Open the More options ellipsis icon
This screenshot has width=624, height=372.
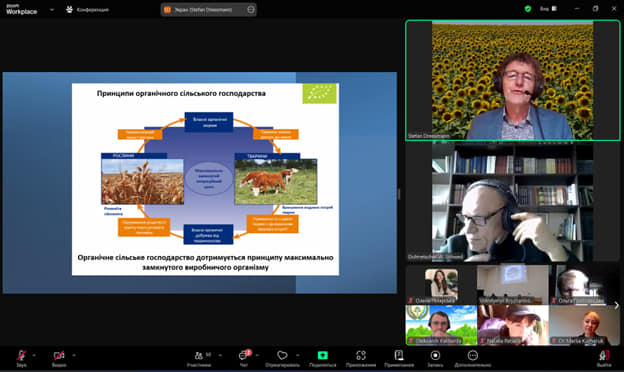[x=472, y=355]
